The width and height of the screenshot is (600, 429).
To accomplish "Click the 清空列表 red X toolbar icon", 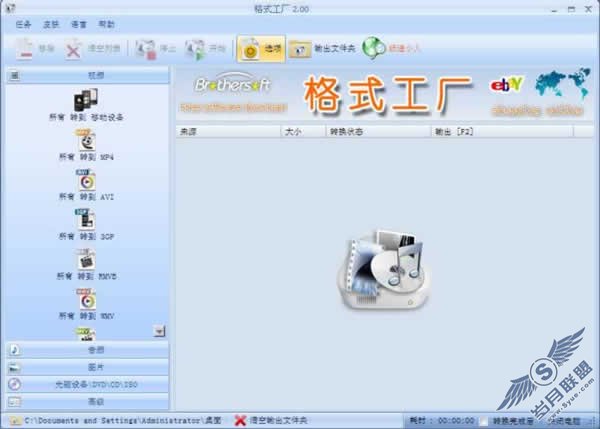I will [73, 49].
